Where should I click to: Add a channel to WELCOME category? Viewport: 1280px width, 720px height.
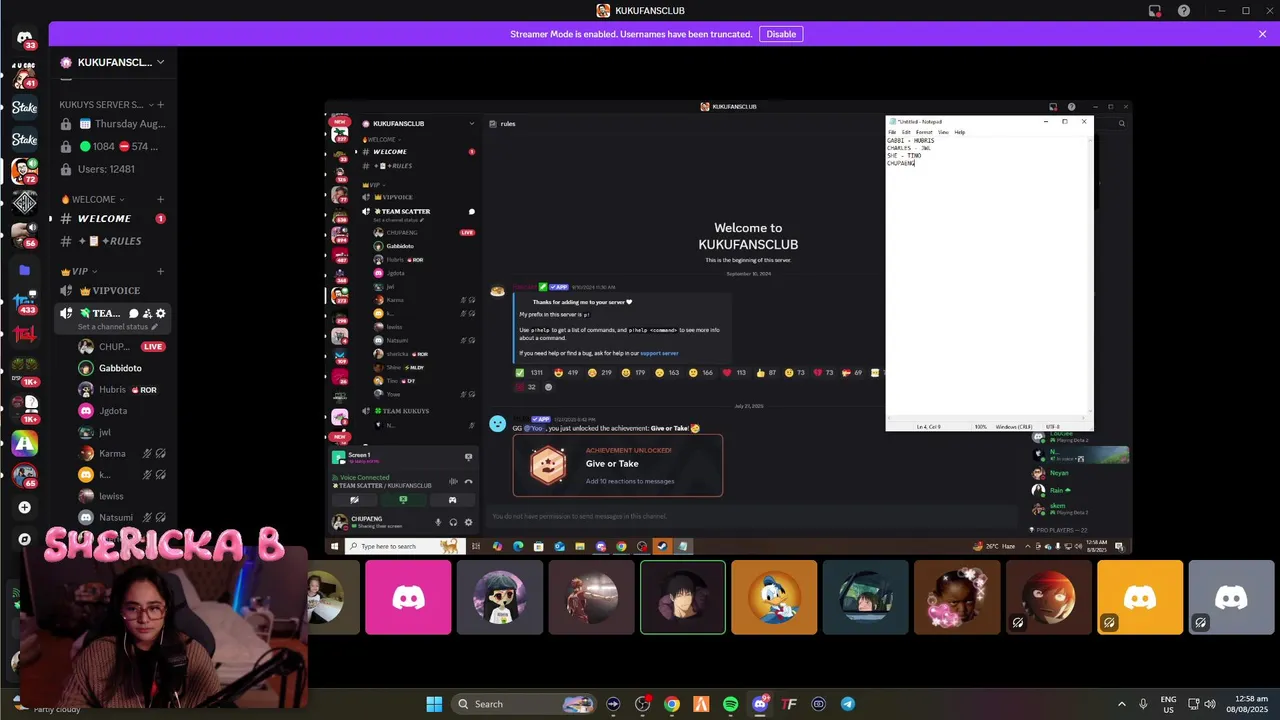click(160, 199)
